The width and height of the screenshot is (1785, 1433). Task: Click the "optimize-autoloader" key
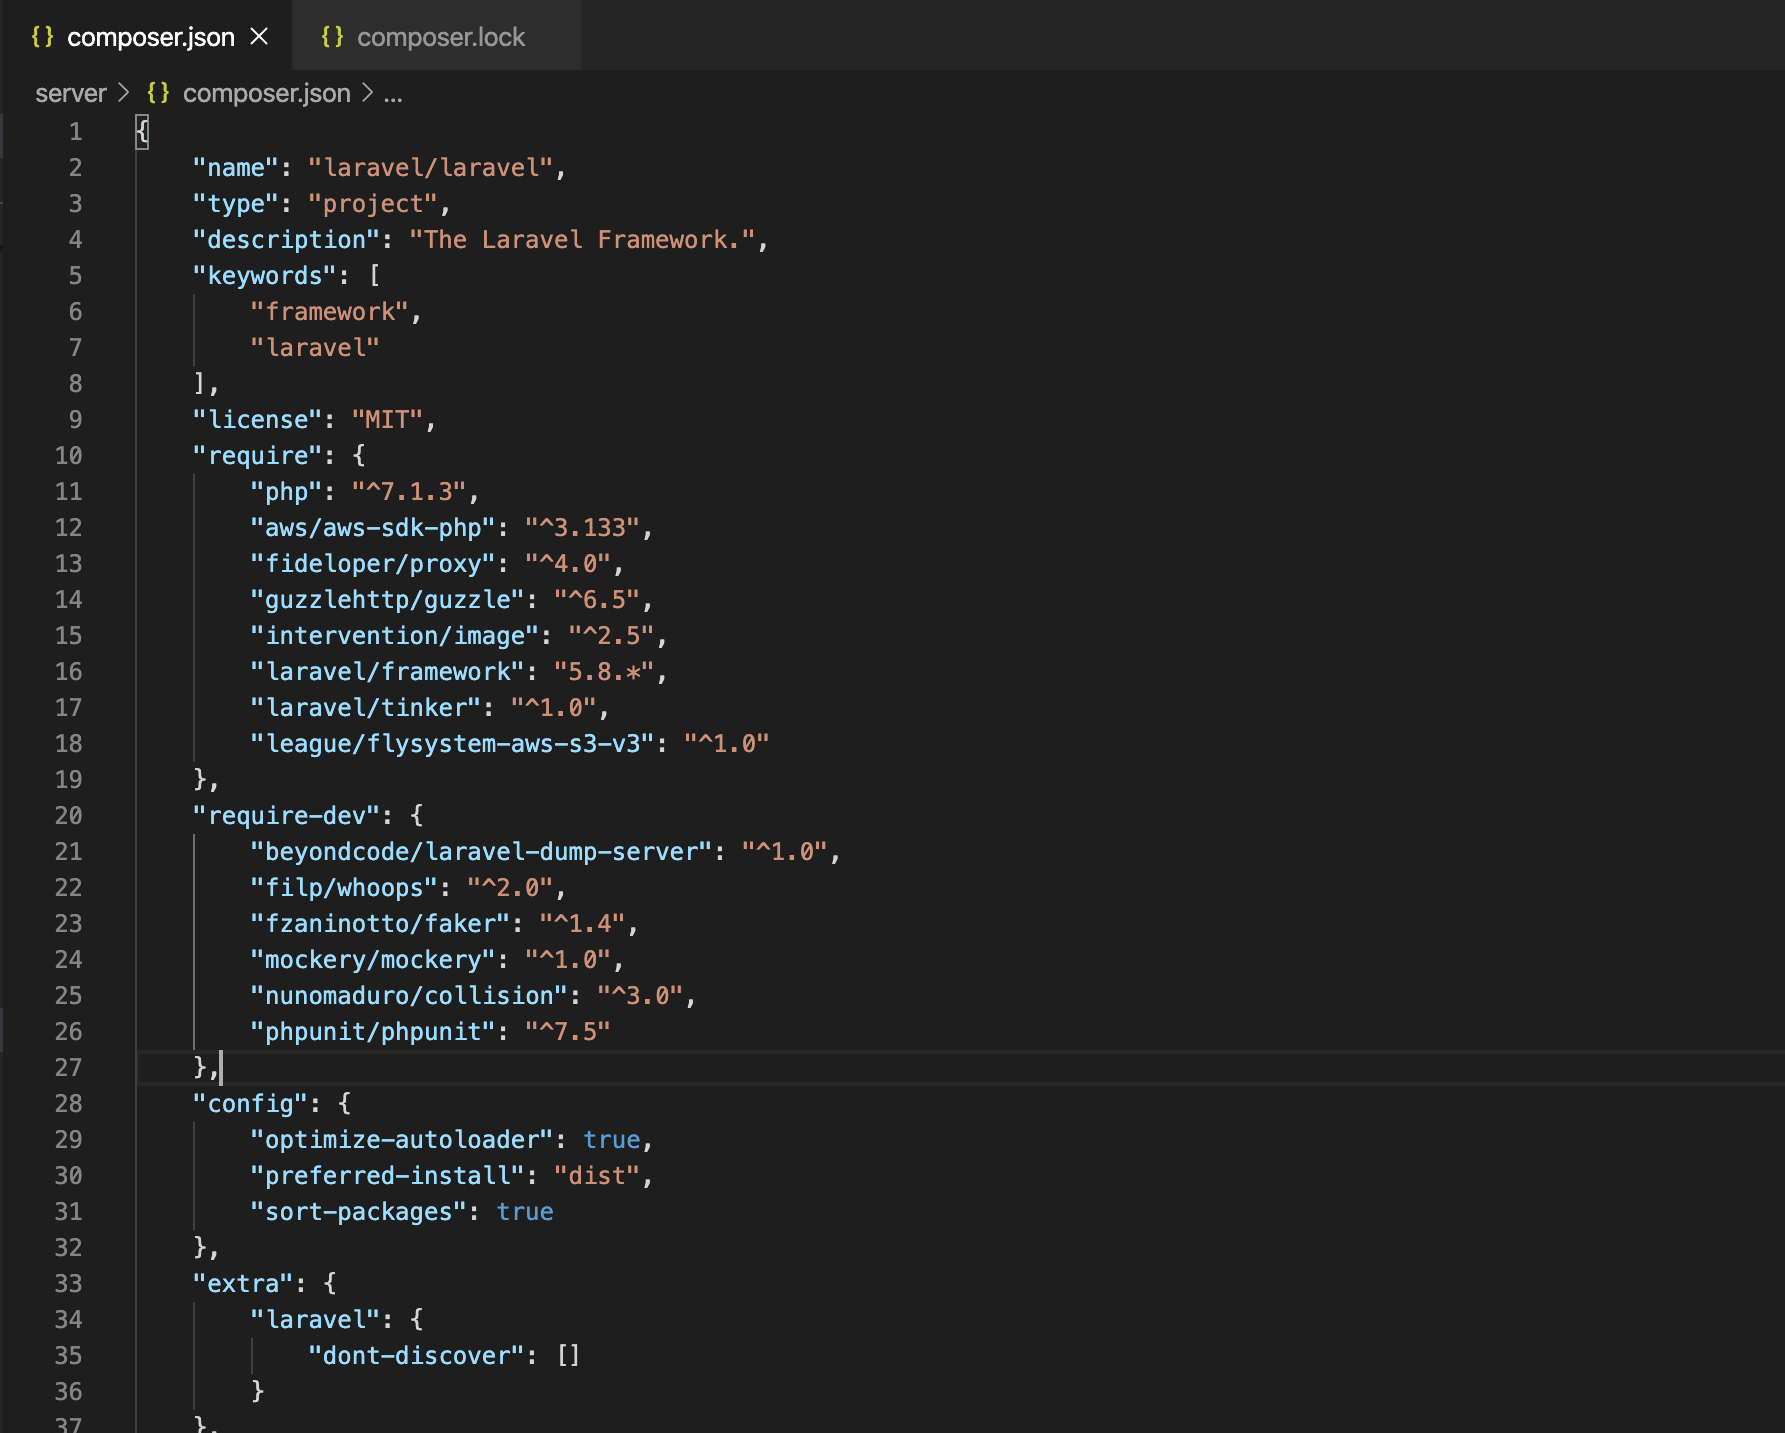coord(402,1140)
